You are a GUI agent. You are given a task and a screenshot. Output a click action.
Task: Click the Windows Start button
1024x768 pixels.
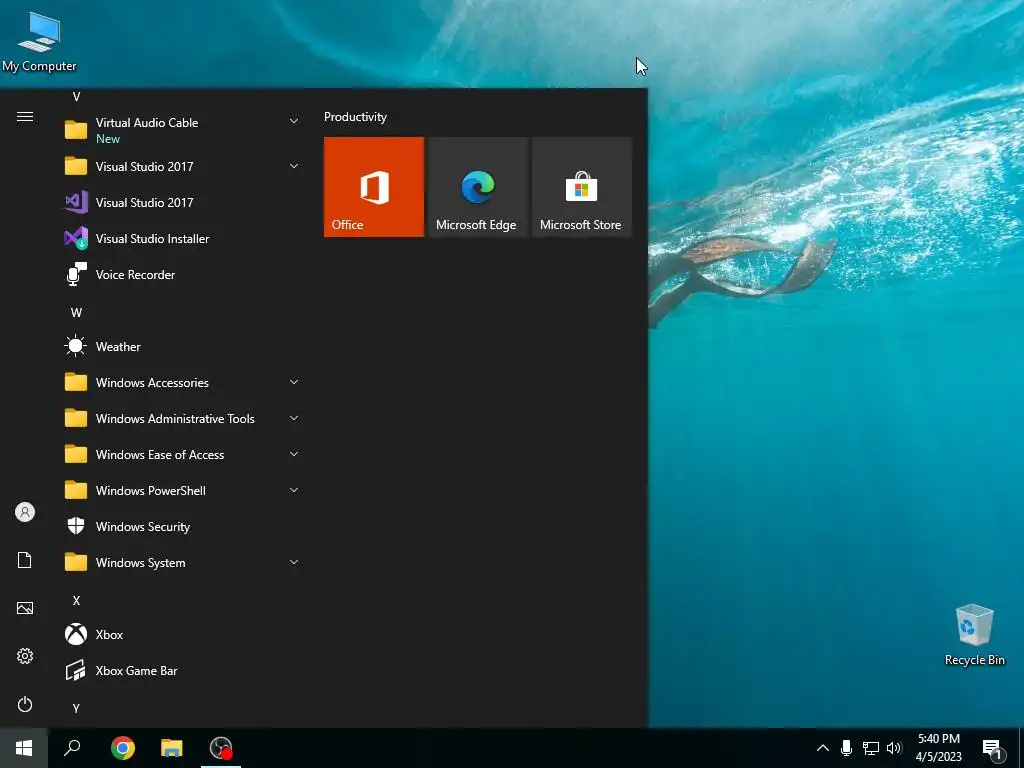point(24,748)
